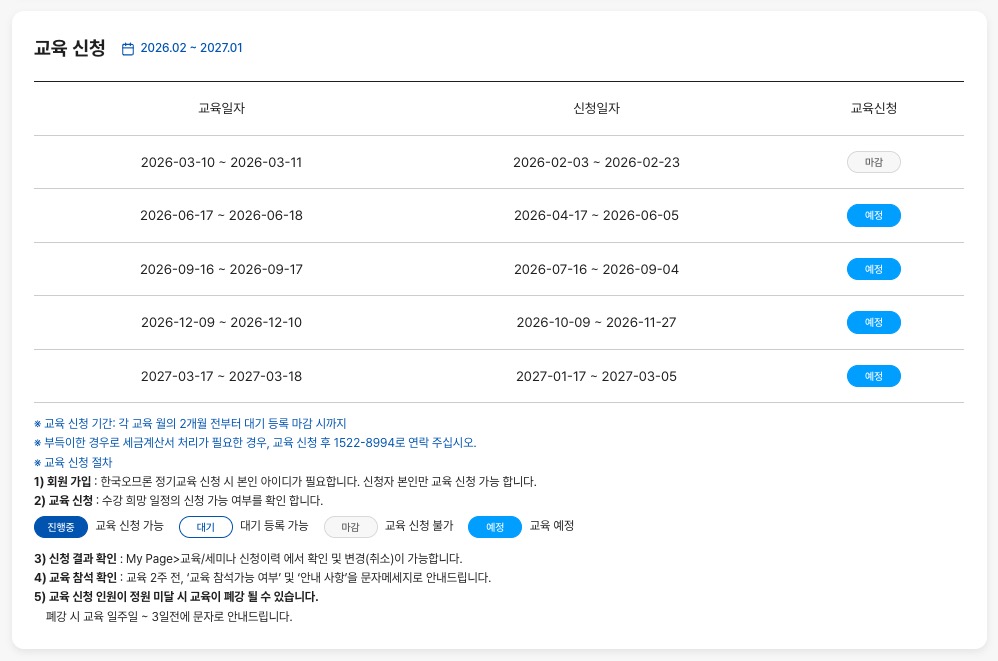
Task: Click the 마감 badge in the 2026-03-10 row
Action: [873, 162]
